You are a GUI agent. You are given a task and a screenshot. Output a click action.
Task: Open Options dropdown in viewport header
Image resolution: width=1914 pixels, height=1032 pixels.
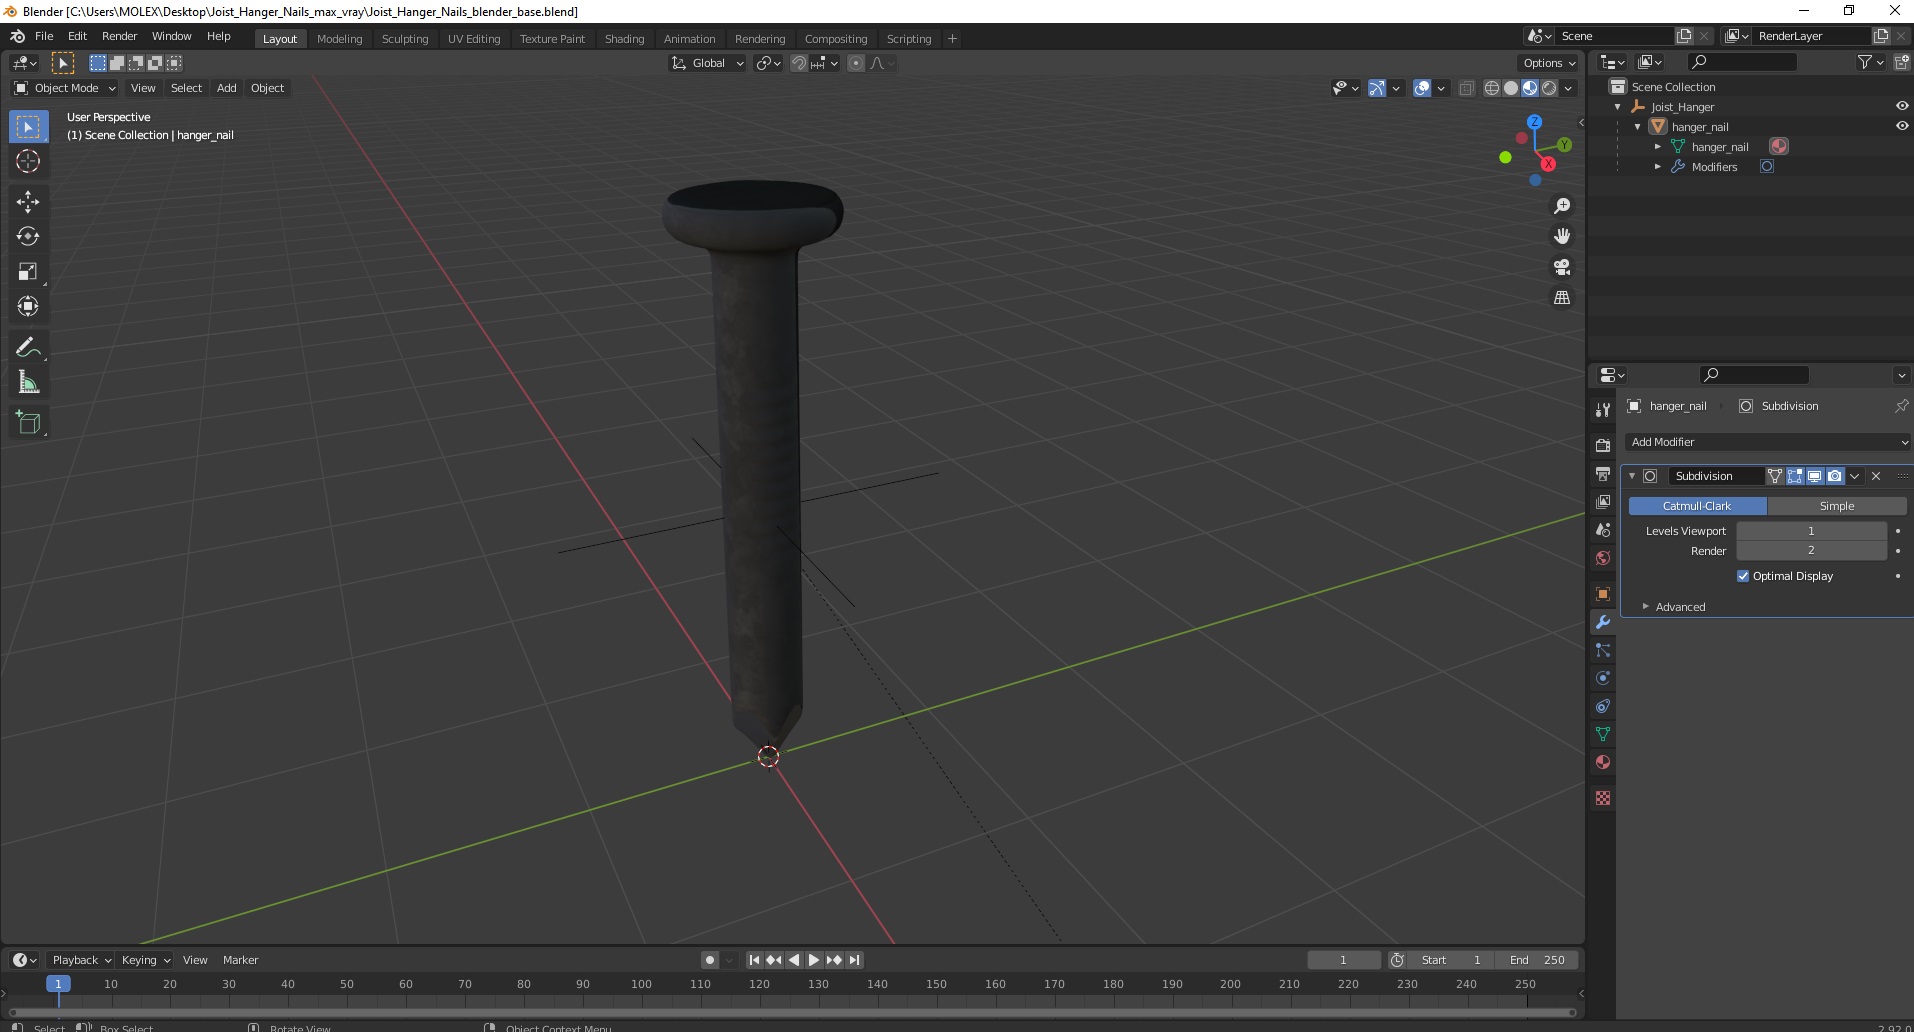point(1549,63)
